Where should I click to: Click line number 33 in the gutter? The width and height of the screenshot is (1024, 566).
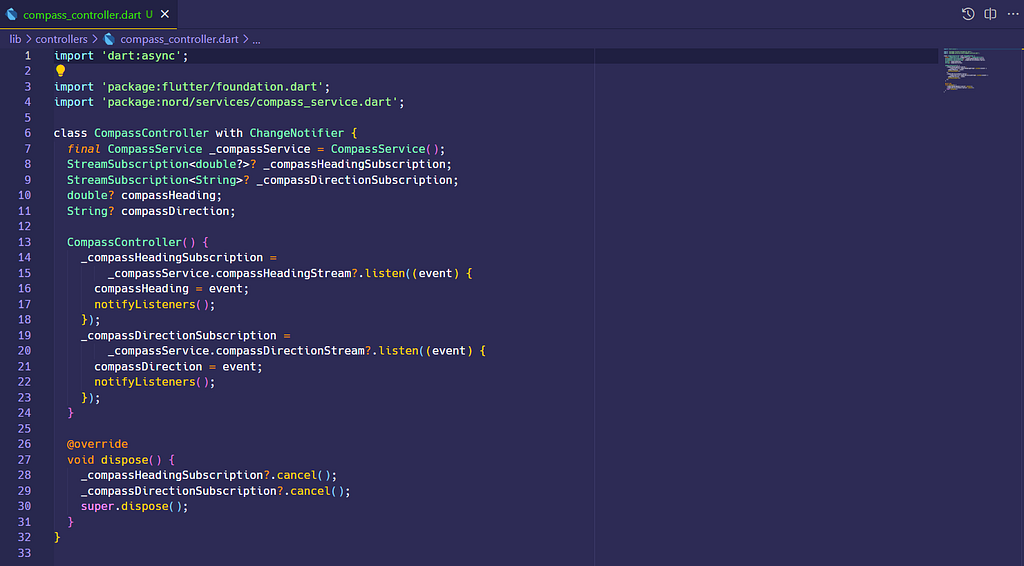click(x=24, y=553)
